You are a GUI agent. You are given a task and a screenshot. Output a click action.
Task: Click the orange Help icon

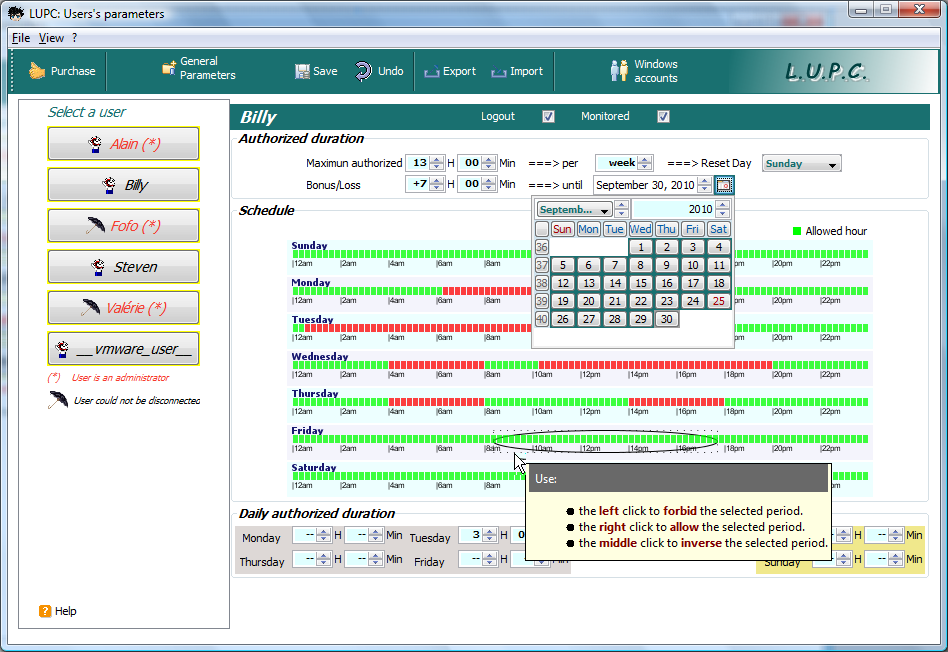[x=45, y=611]
